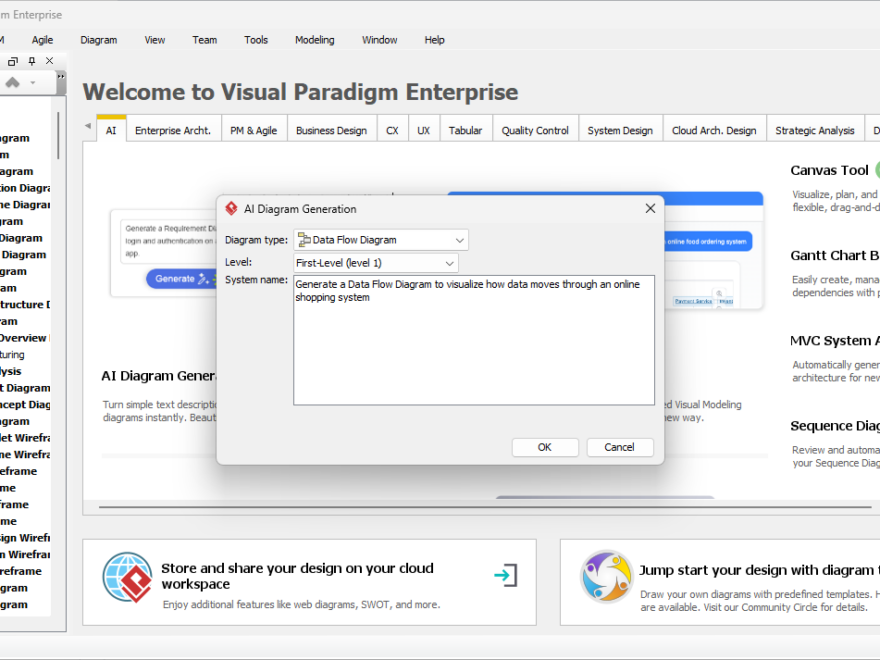Open the Diagram type dropdown

pyautogui.click(x=458, y=239)
